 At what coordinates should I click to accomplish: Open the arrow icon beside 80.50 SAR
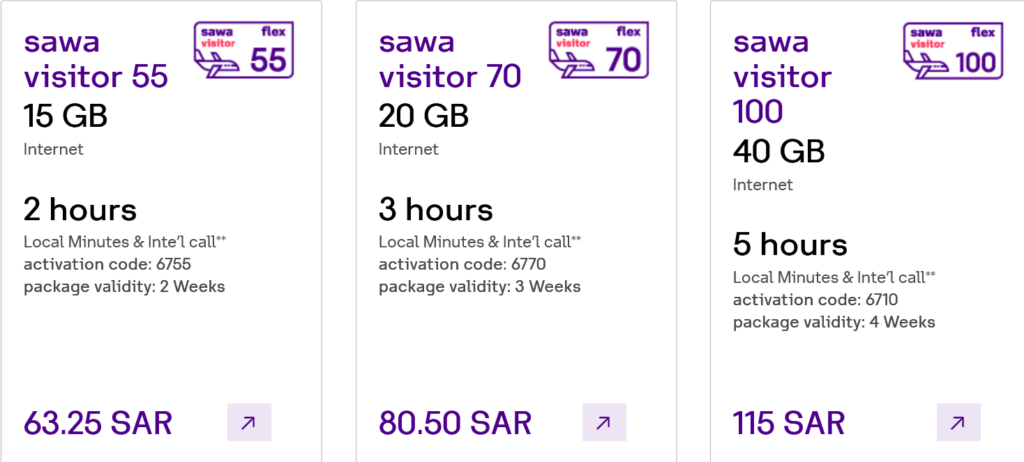click(603, 422)
